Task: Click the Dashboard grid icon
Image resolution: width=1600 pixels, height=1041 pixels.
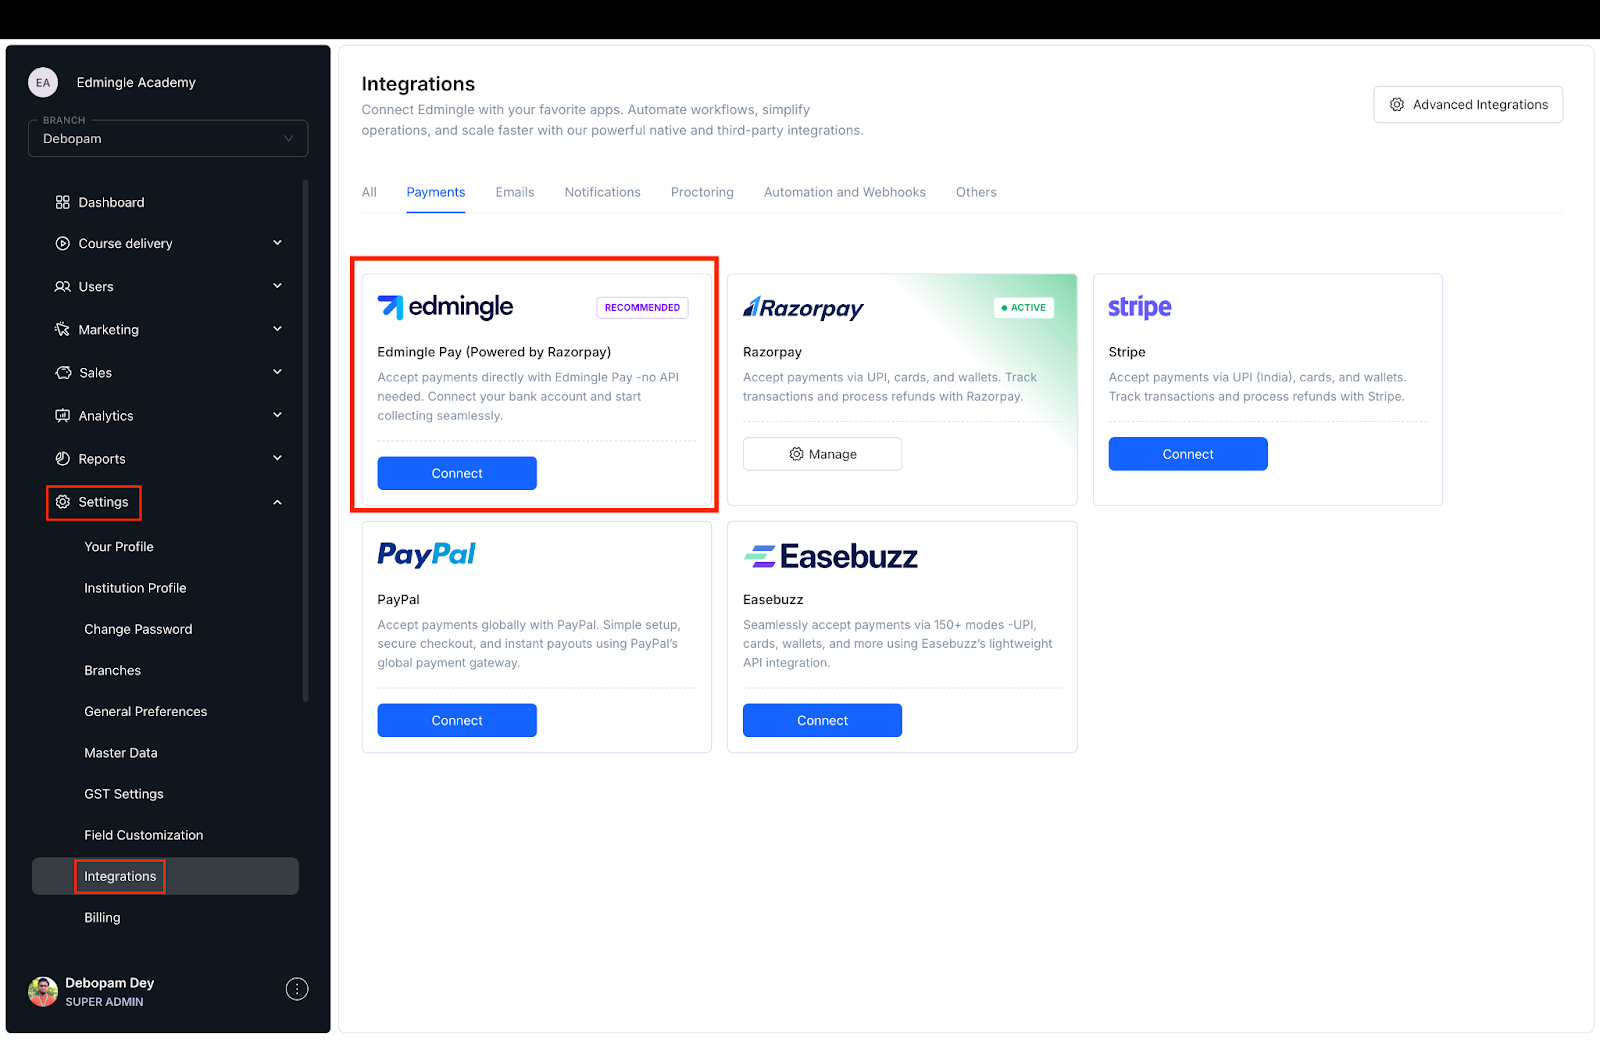Action: (62, 202)
